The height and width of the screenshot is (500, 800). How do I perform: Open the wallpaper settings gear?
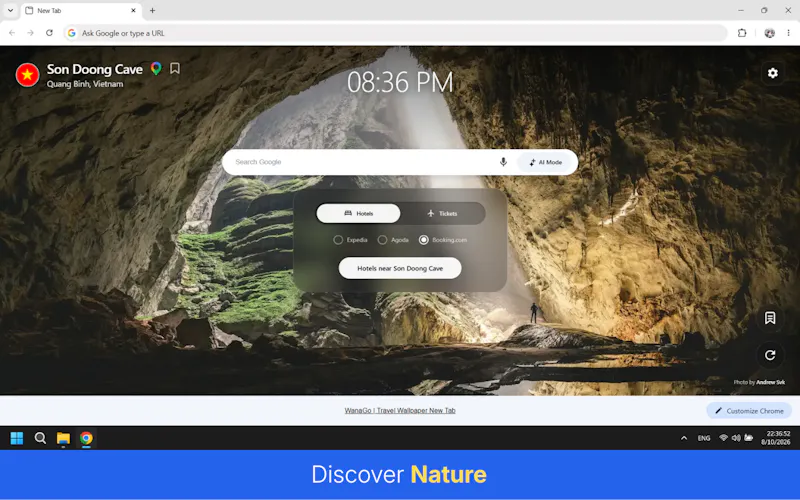point(772,73)
